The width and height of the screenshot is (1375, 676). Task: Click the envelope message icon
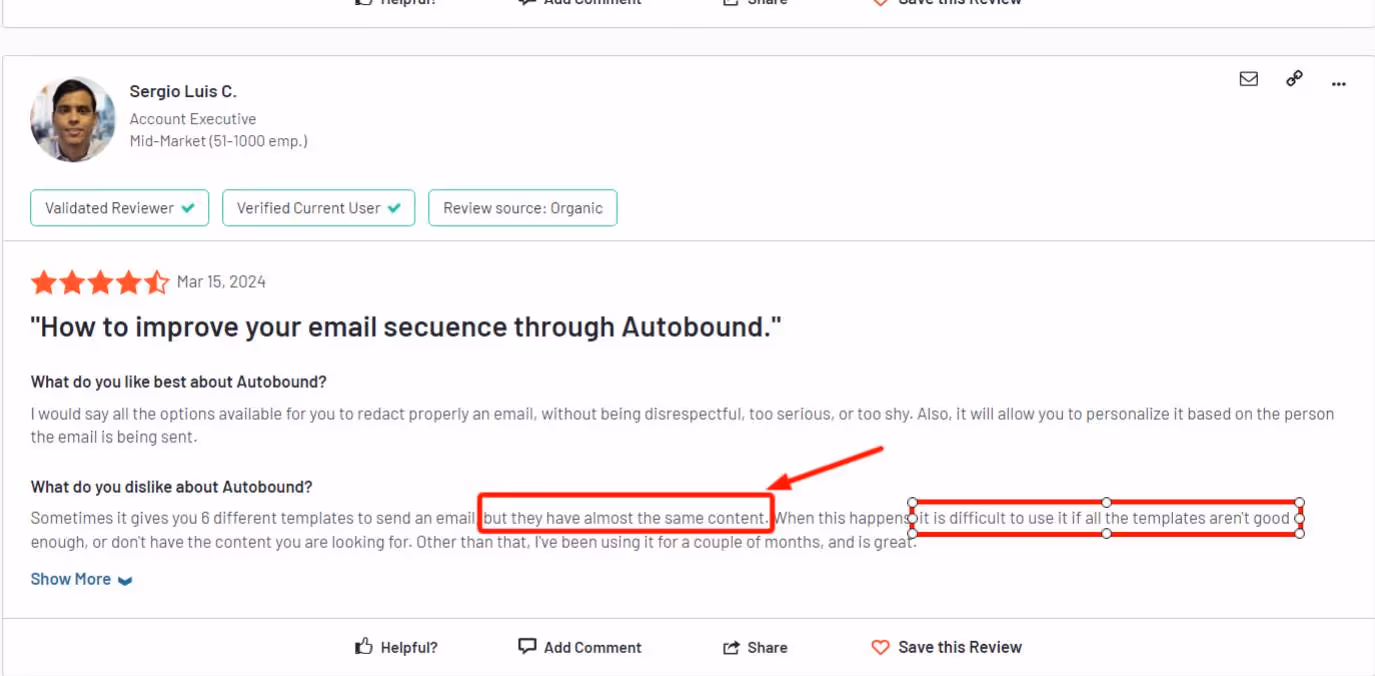coord(1248,79)
